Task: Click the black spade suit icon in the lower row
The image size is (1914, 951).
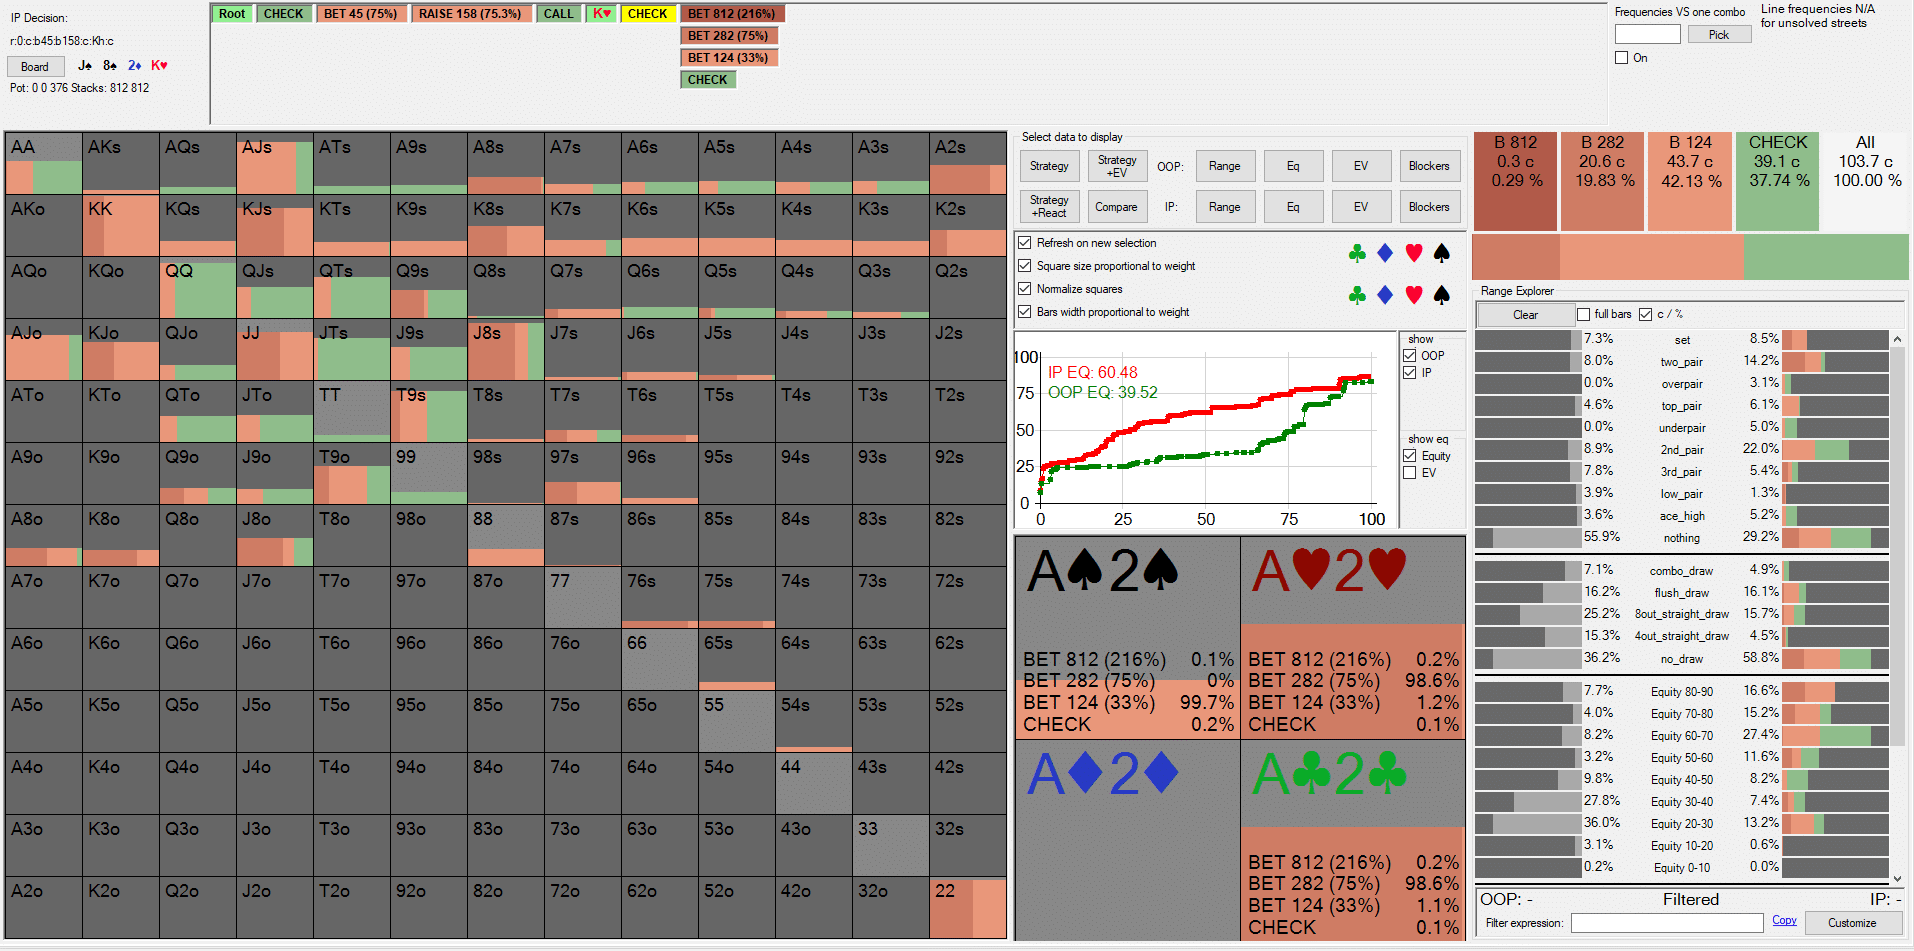Action: [1441, 295]
